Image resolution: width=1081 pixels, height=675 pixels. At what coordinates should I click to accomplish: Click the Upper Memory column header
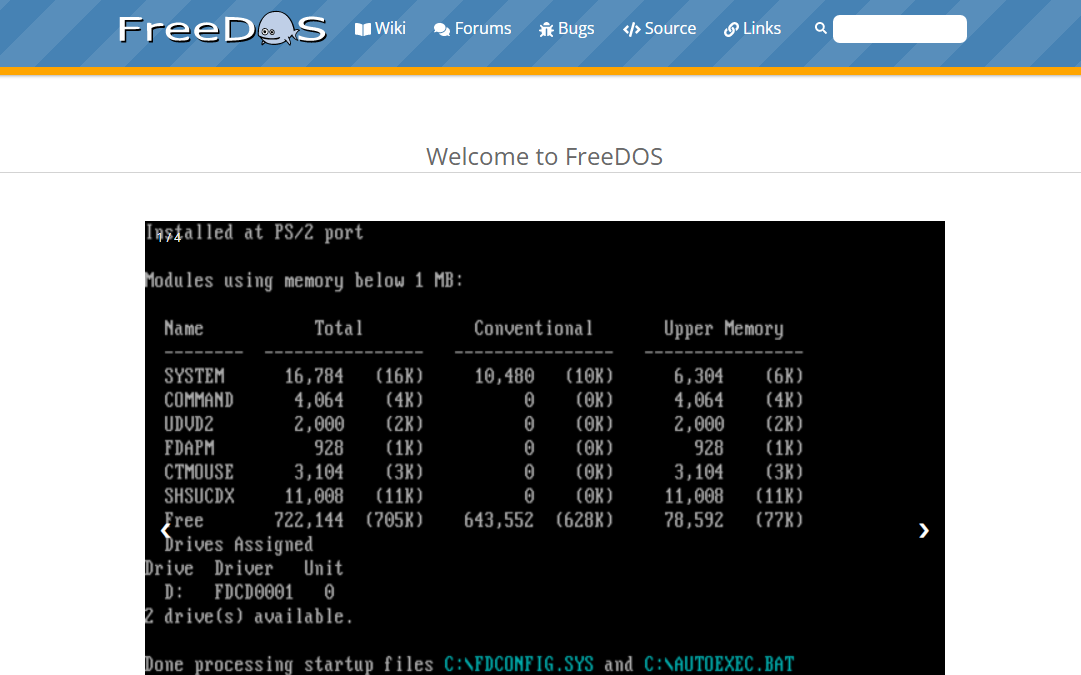tap(724, 329)
